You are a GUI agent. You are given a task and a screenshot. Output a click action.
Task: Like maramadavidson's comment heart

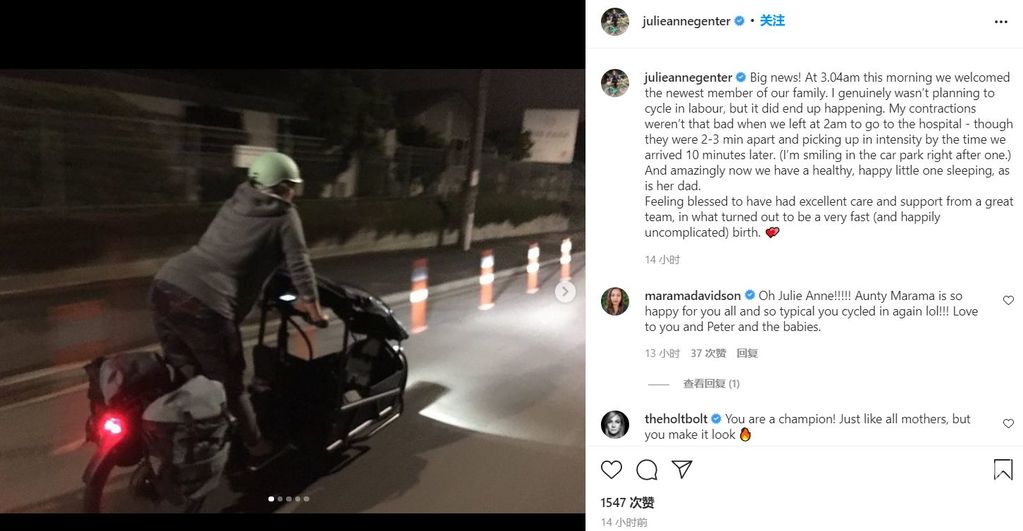point(1008,300)
